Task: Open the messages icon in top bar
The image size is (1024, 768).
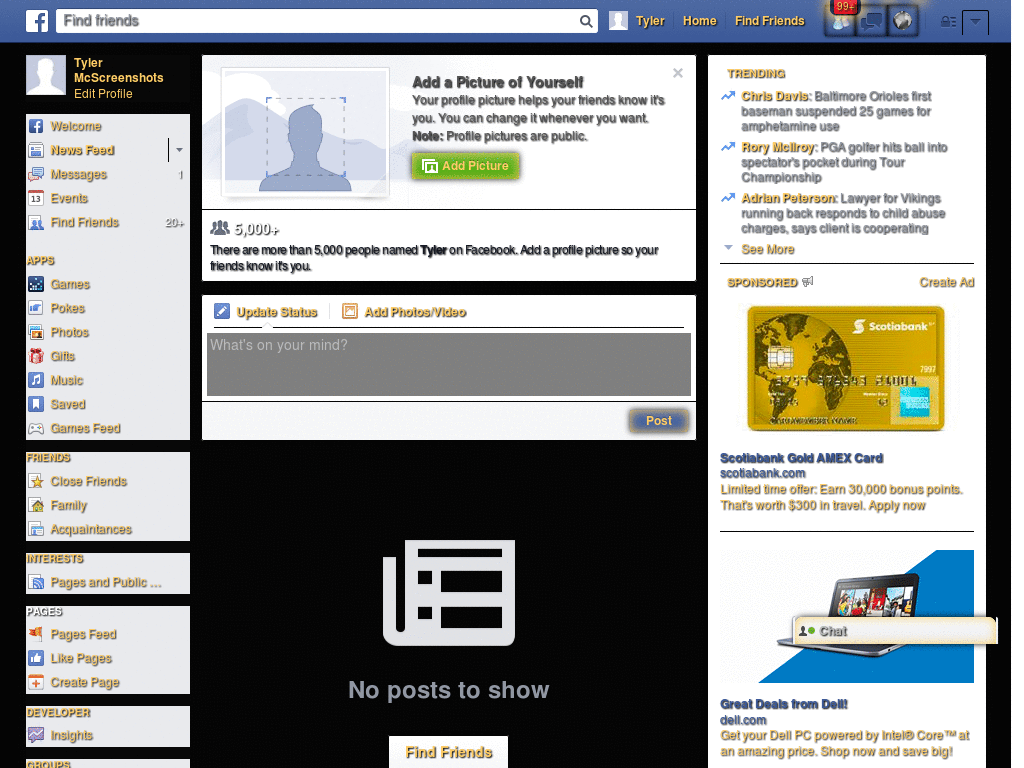Action: [872, 22]
